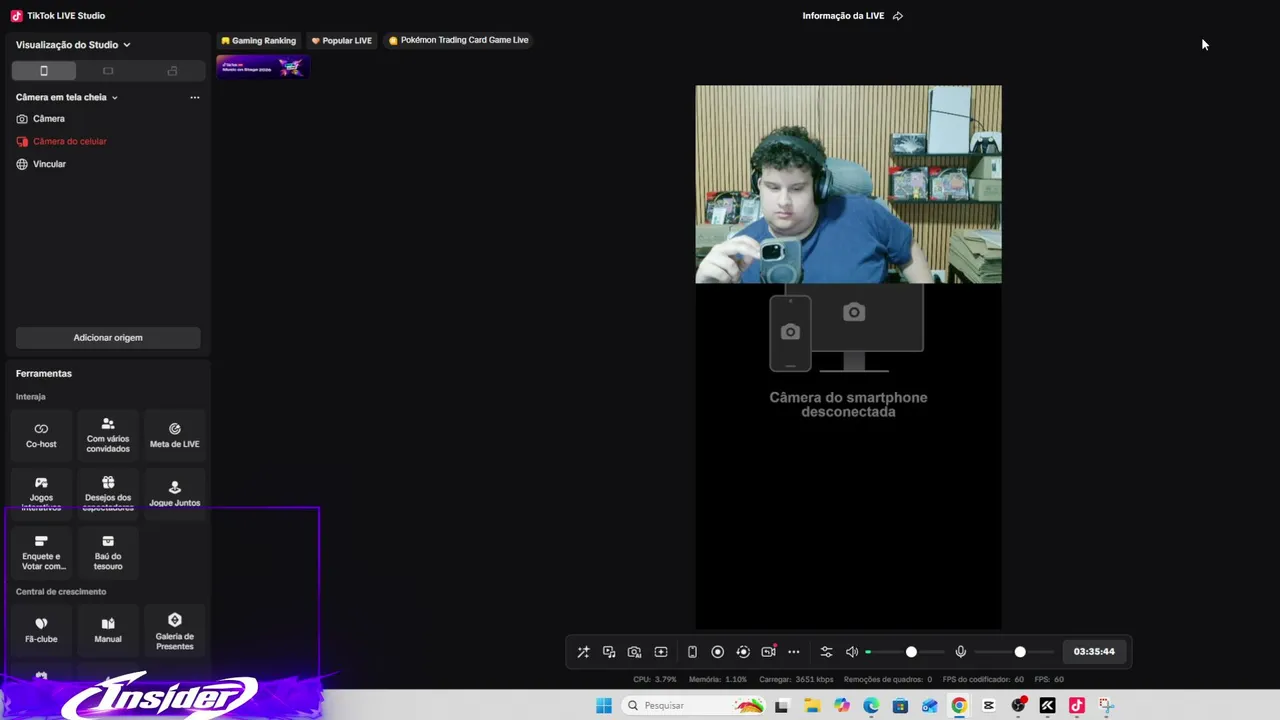The image size is (1280, 720).
Task: Open Jogos interativos tool
Action: [41, 493]
